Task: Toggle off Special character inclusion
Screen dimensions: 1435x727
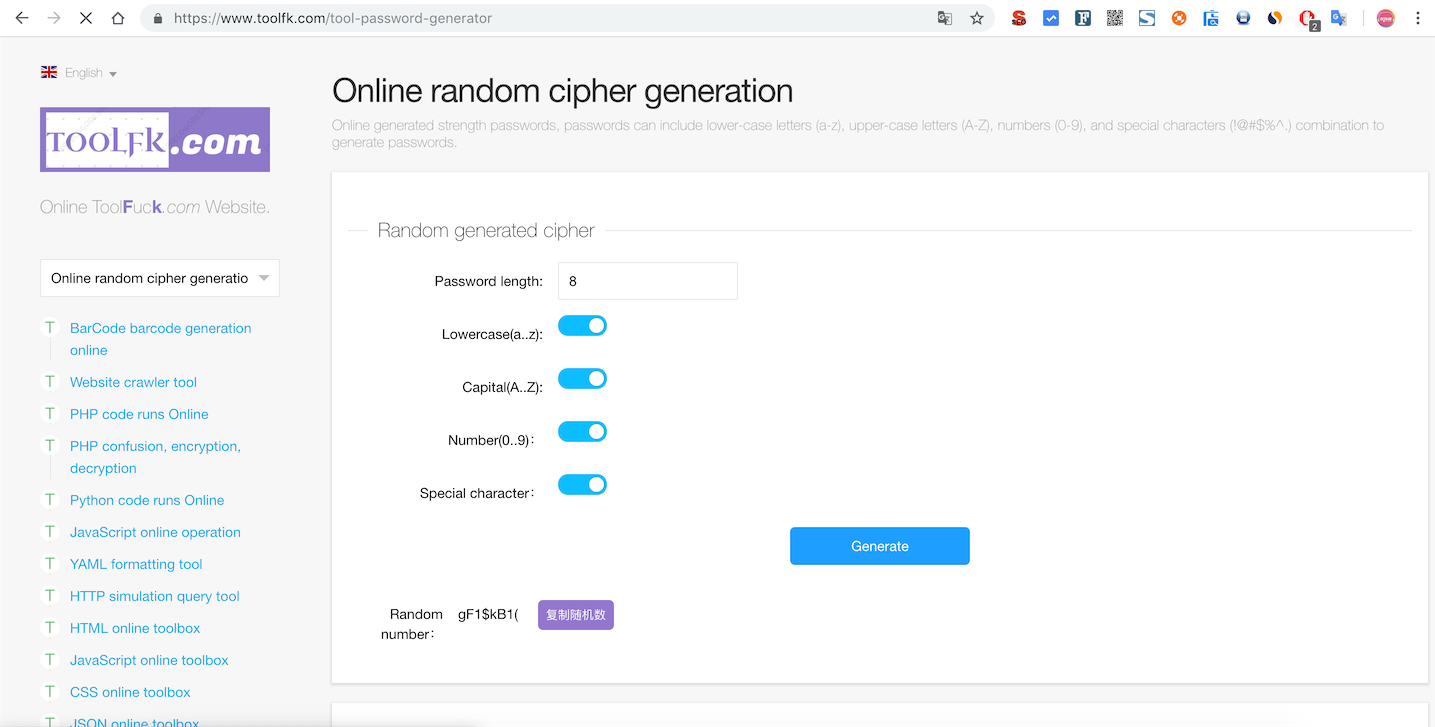Action: coord(582,484)
